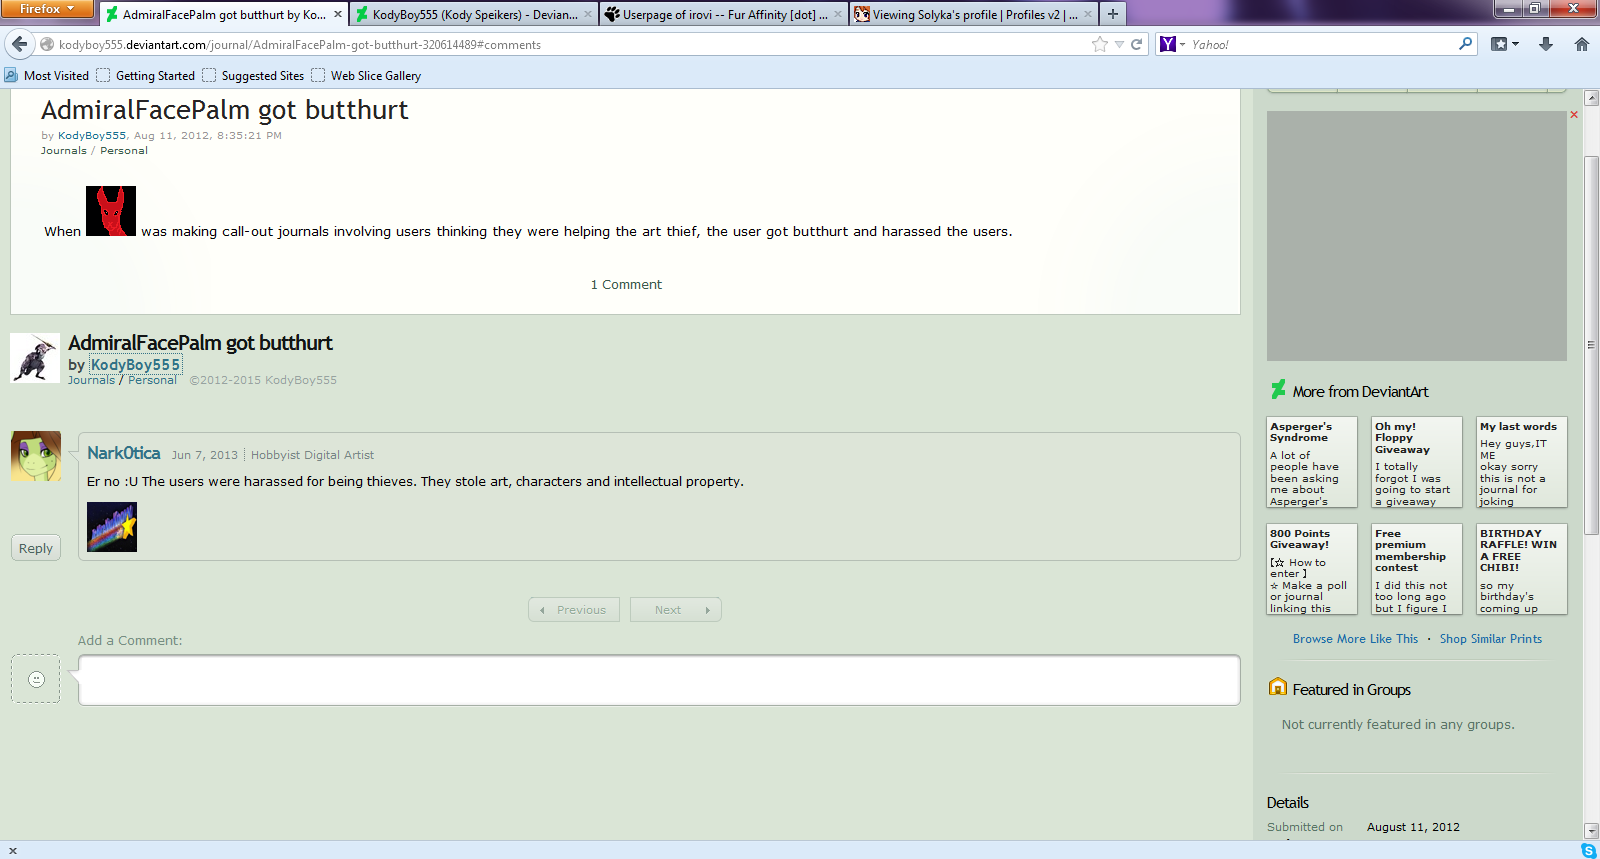The image size is (1600, 859).
Task: Reload the page with the refresh icon
Action: pyautogui.click(x=1136, y=44)
